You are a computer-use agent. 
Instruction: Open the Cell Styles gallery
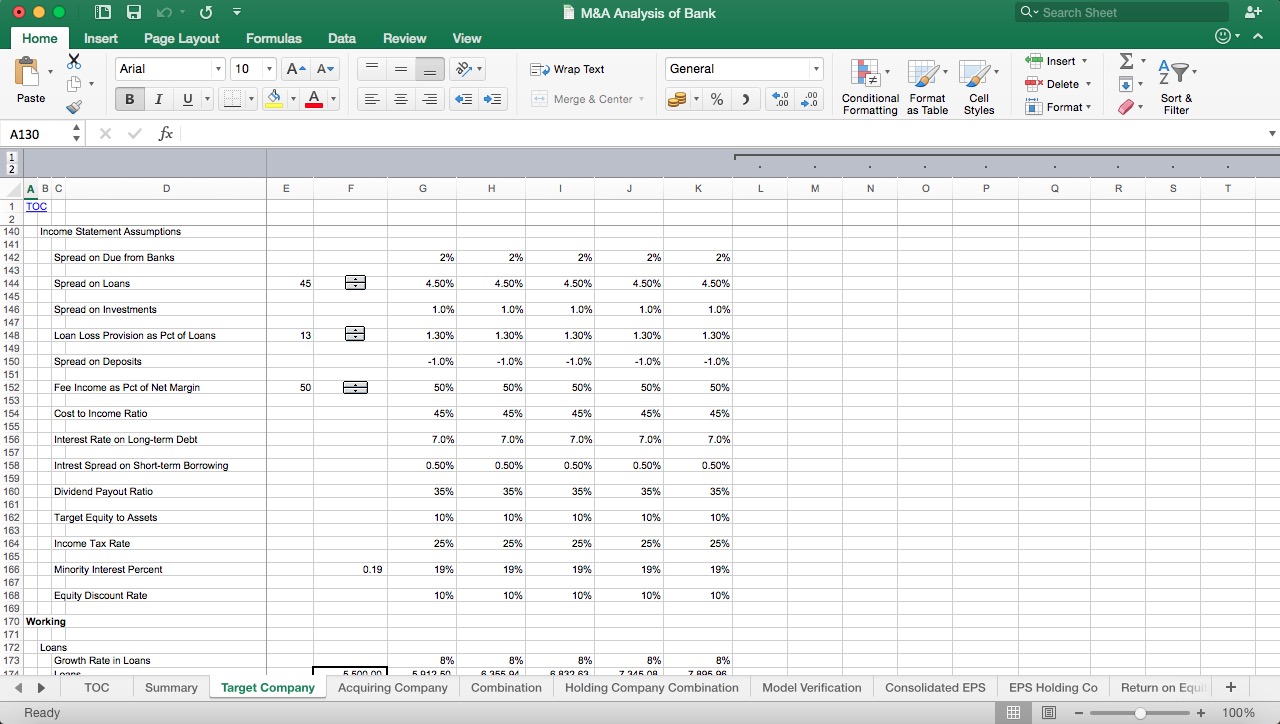[x=978, y=85]
